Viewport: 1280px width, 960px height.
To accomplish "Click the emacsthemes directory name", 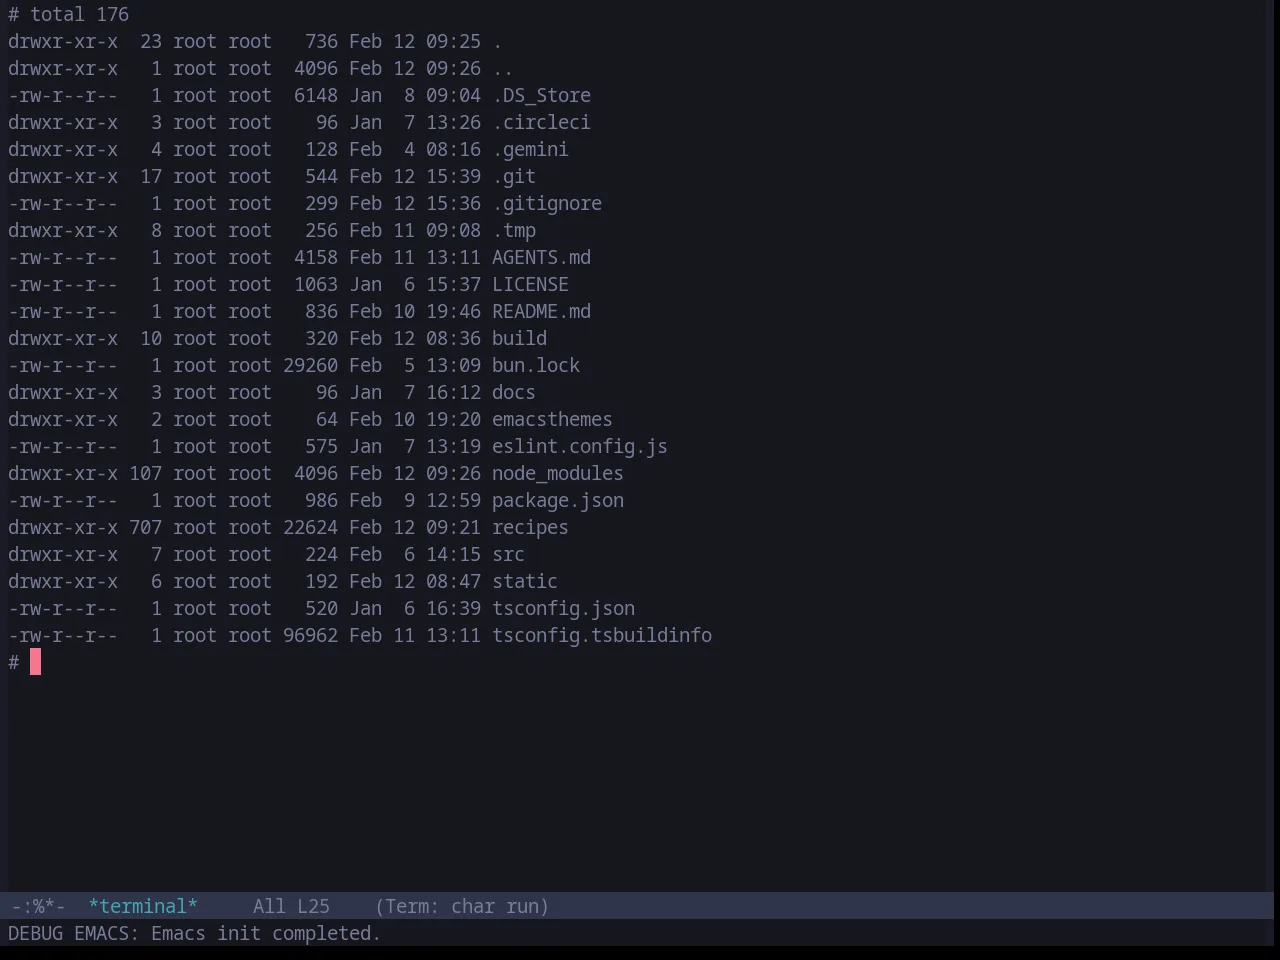I will [x=552, y=419].
